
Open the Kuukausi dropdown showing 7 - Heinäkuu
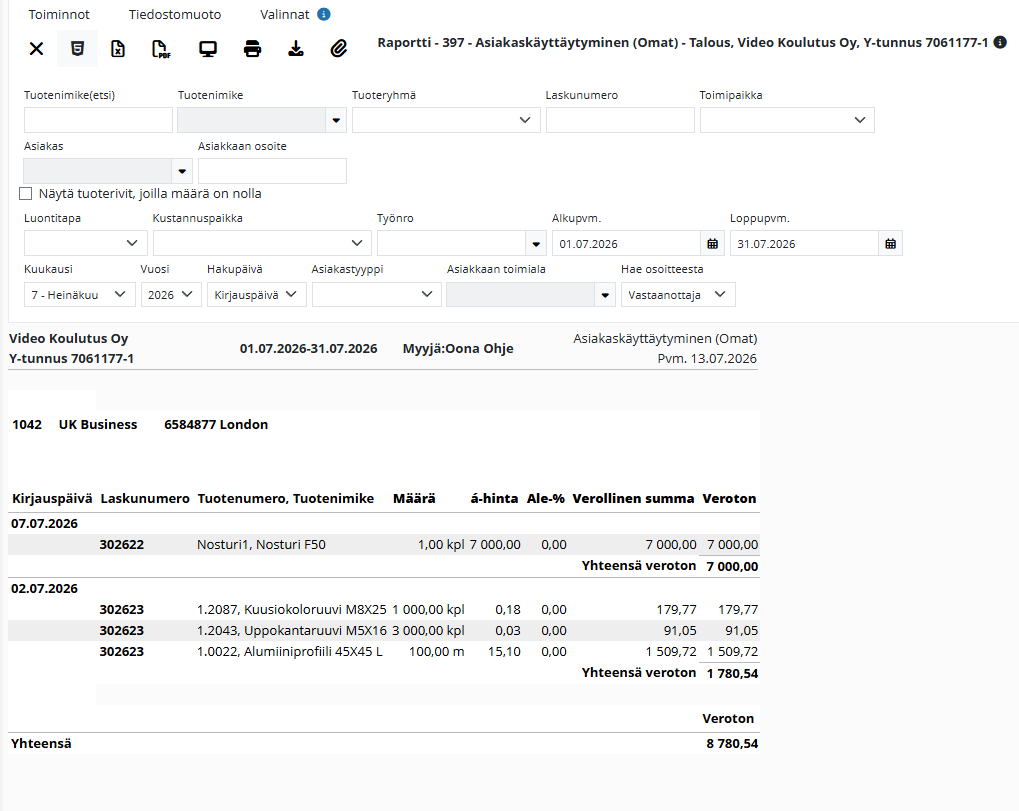(x=79, y=294)
